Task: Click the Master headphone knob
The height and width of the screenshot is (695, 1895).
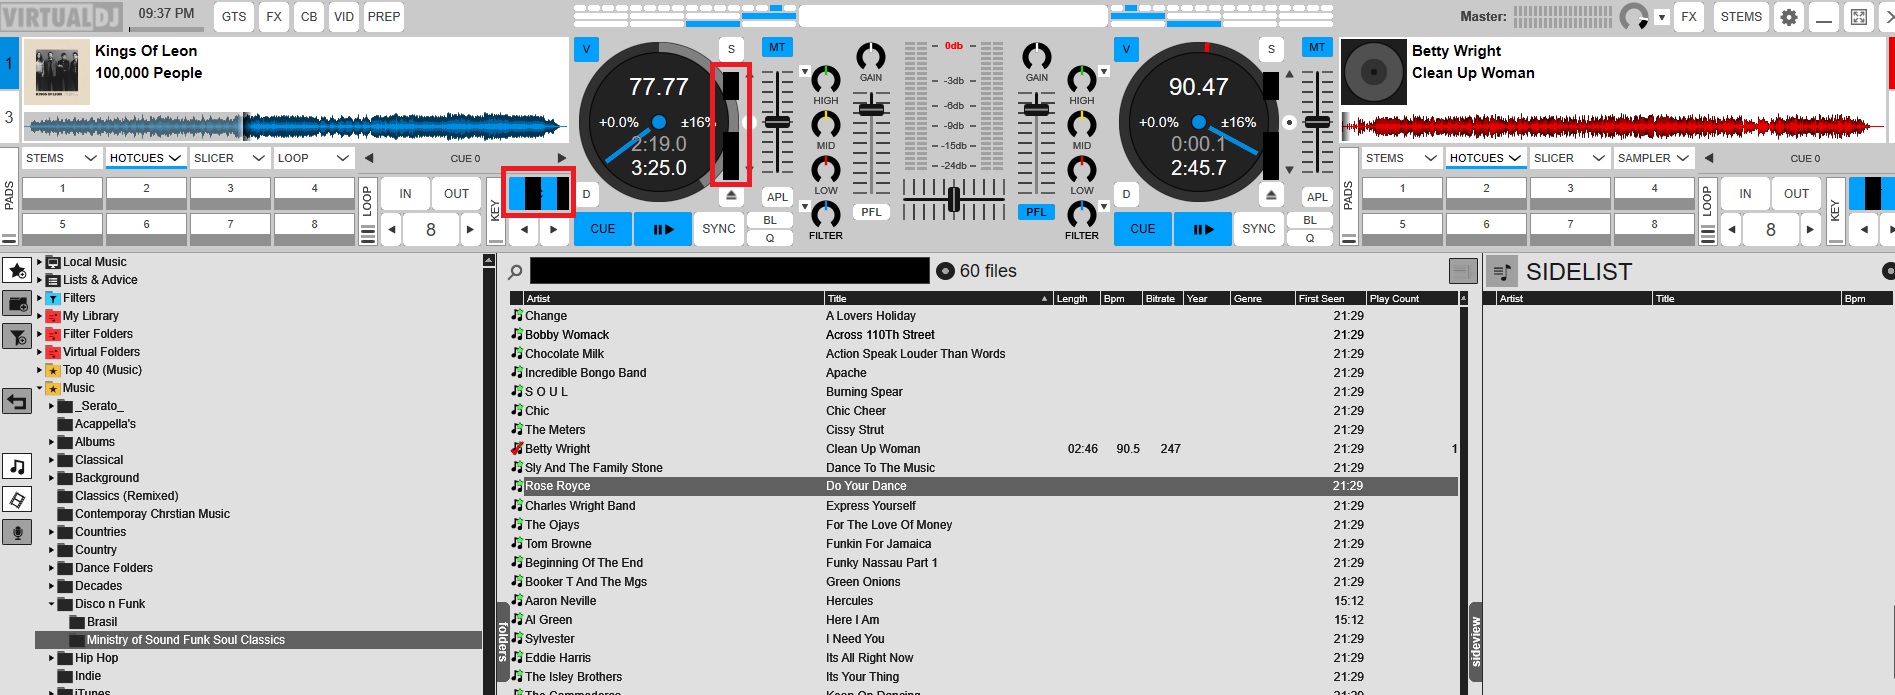Action: (x=1633, y=17)
